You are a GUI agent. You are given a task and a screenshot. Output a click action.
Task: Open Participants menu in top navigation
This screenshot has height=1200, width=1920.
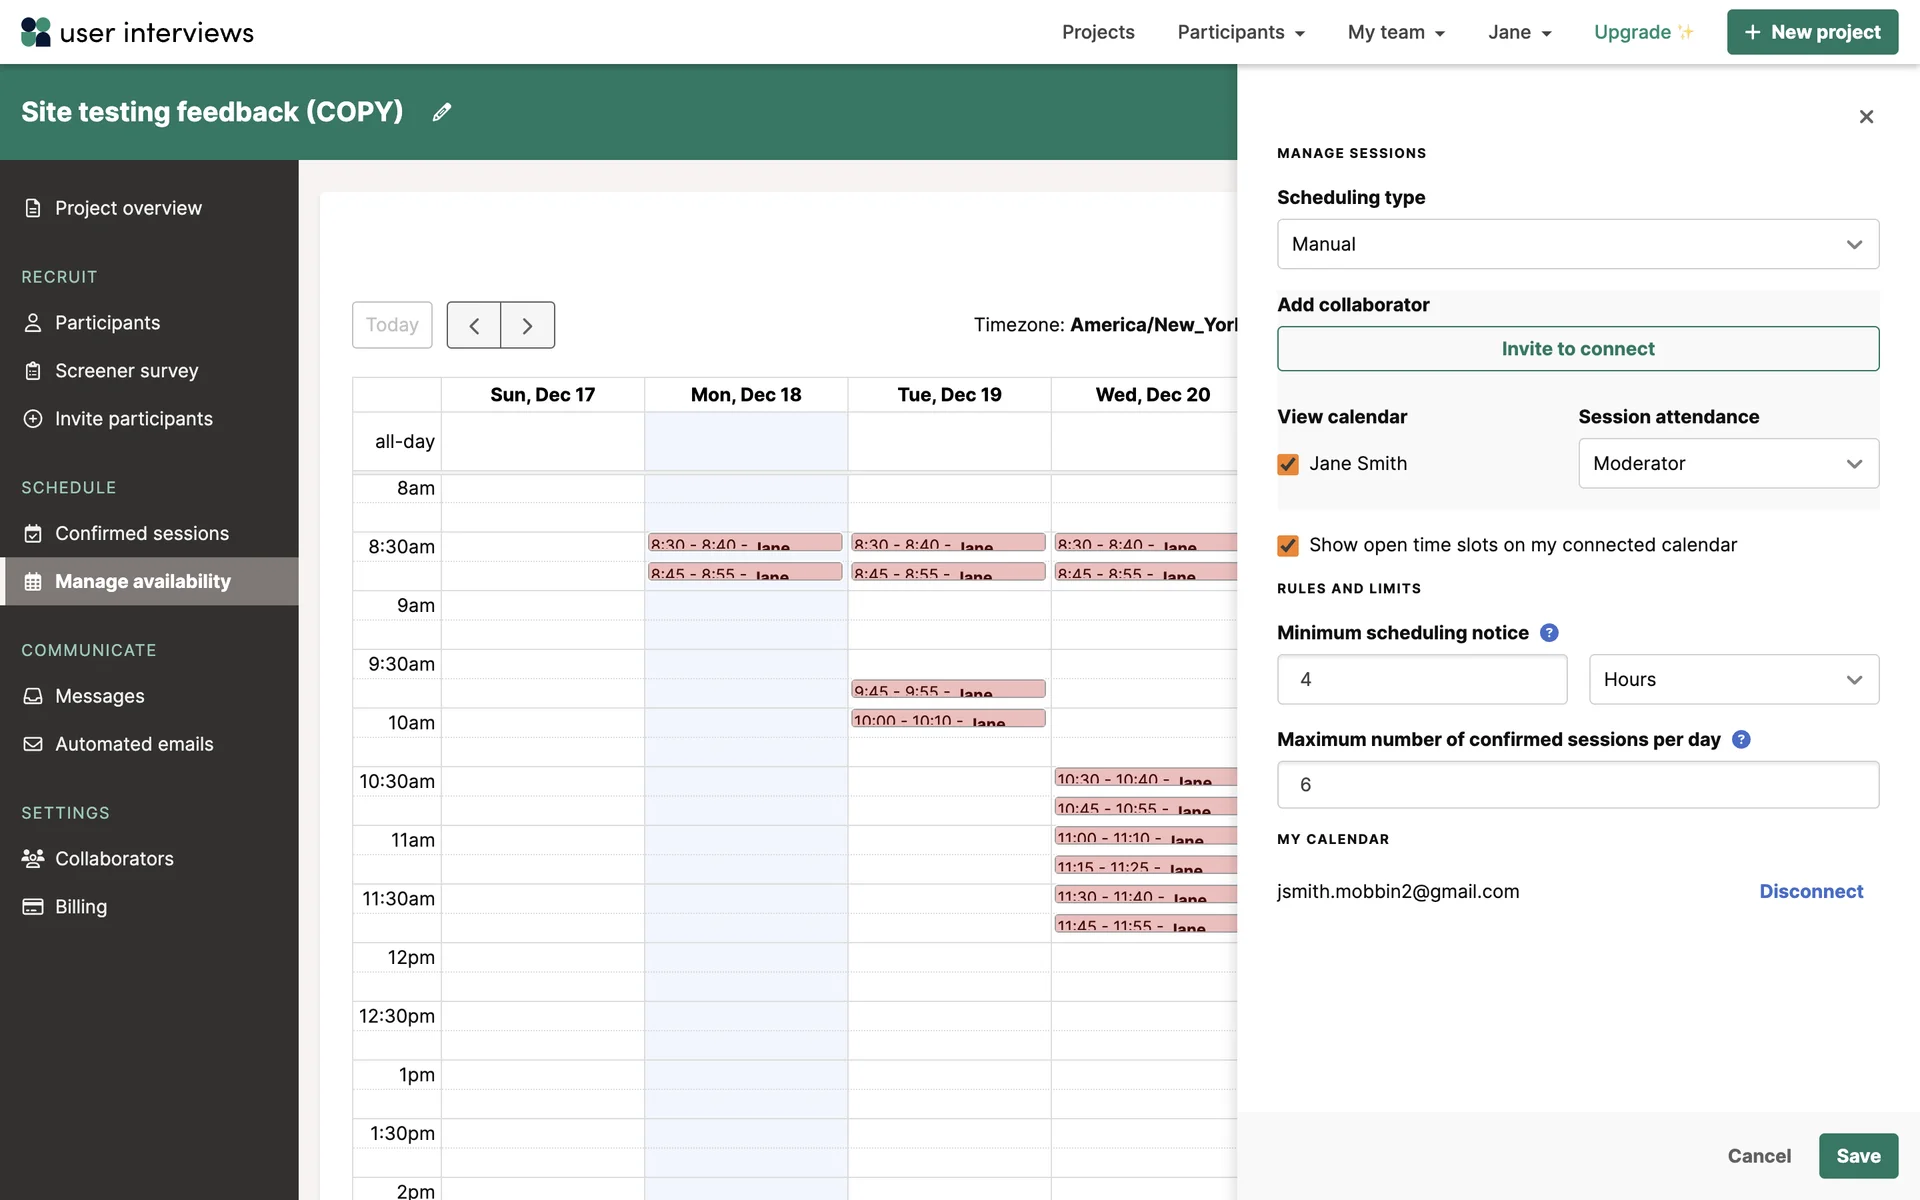(x=1240, y=32)
